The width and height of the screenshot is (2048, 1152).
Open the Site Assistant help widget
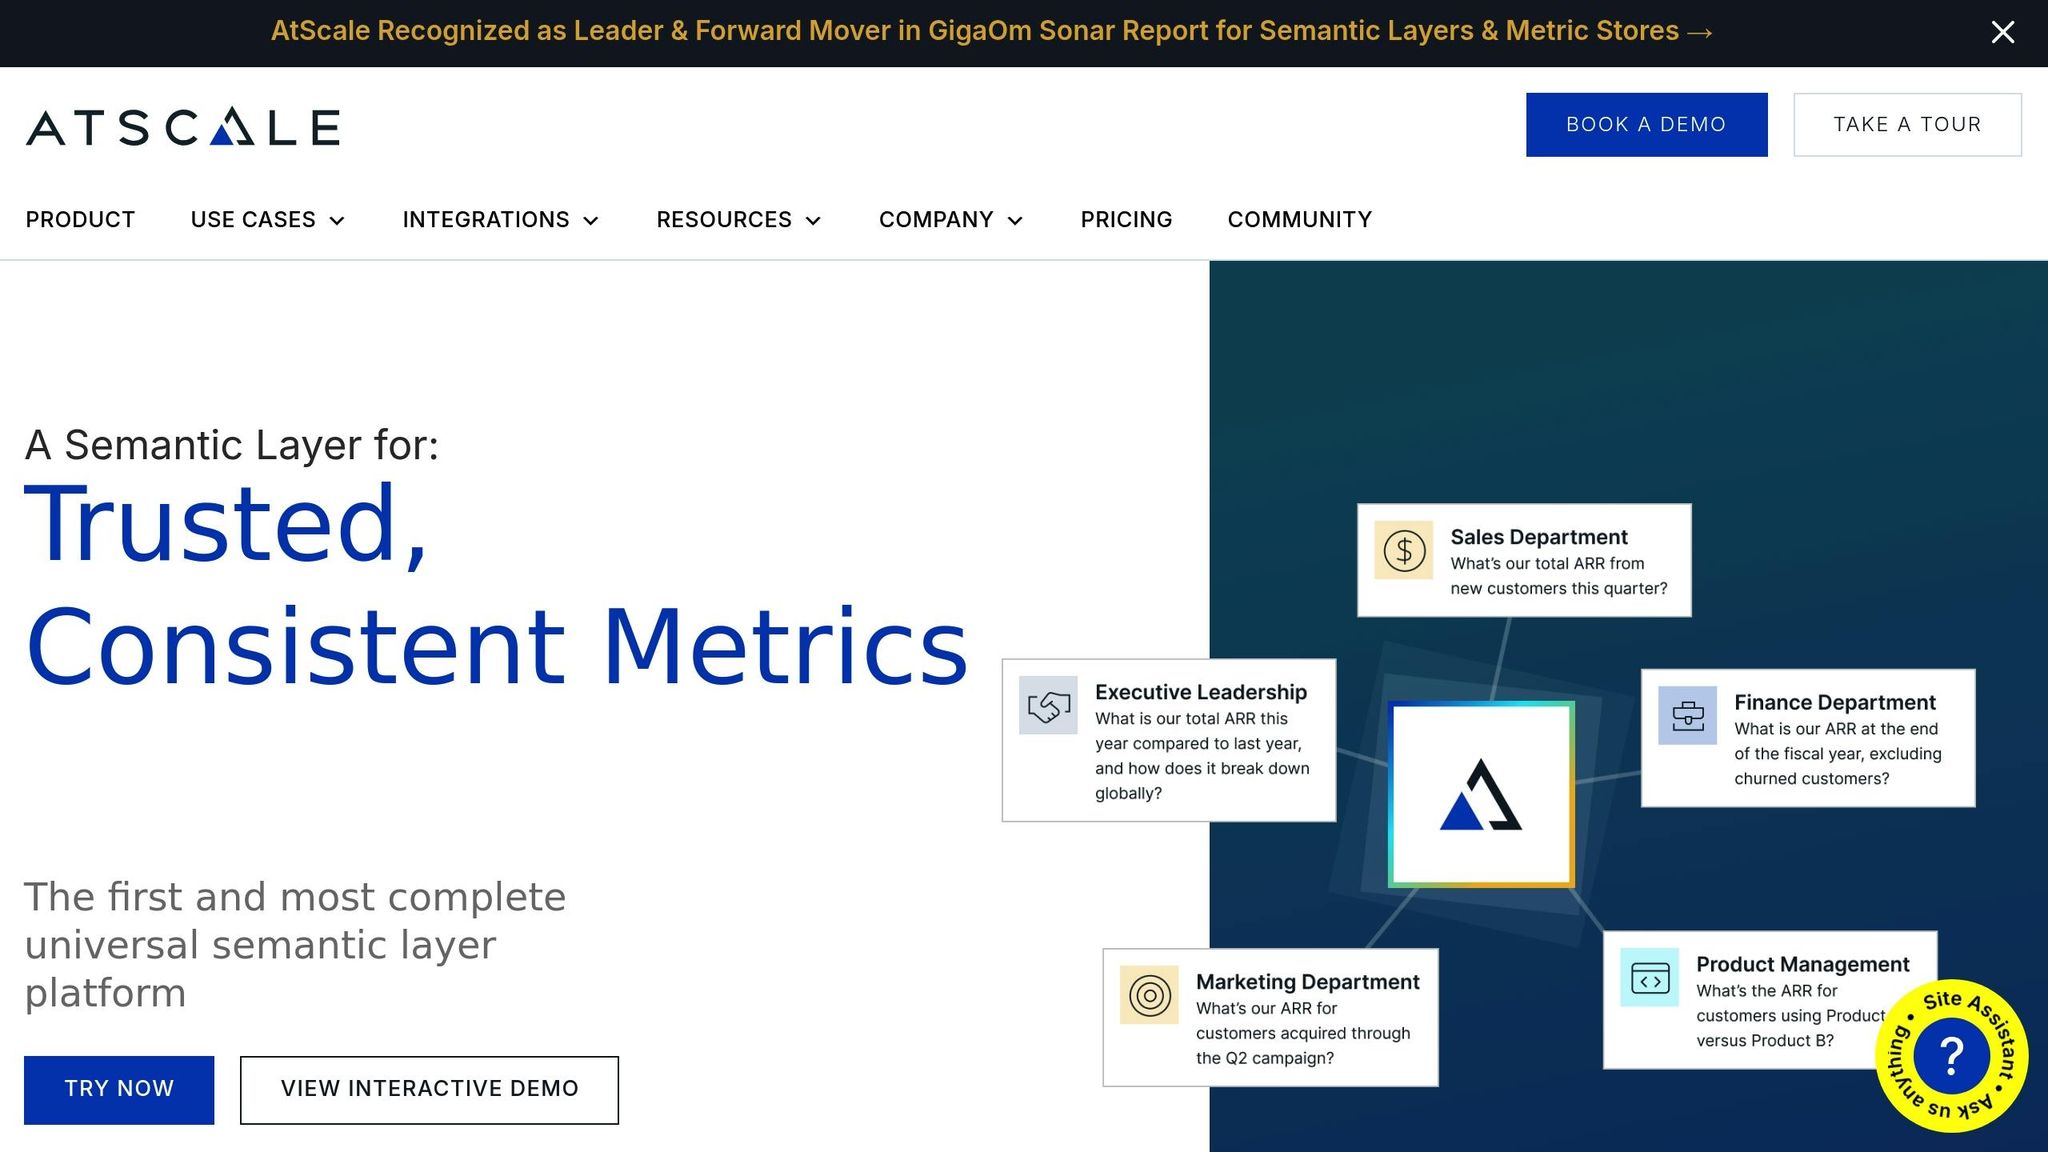tap(1951, 1056)
